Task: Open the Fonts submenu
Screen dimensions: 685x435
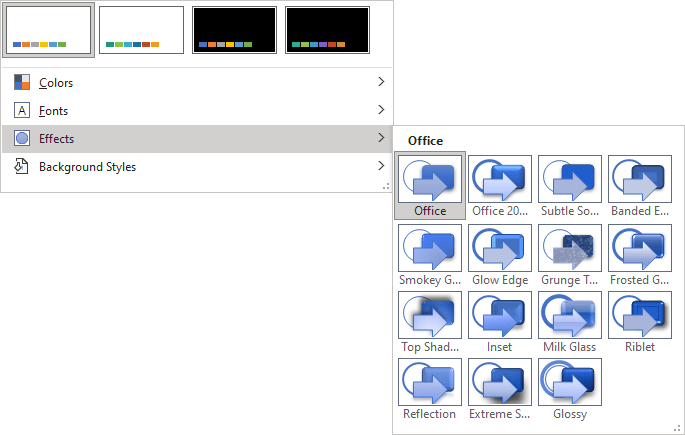Action: (197, 110)
